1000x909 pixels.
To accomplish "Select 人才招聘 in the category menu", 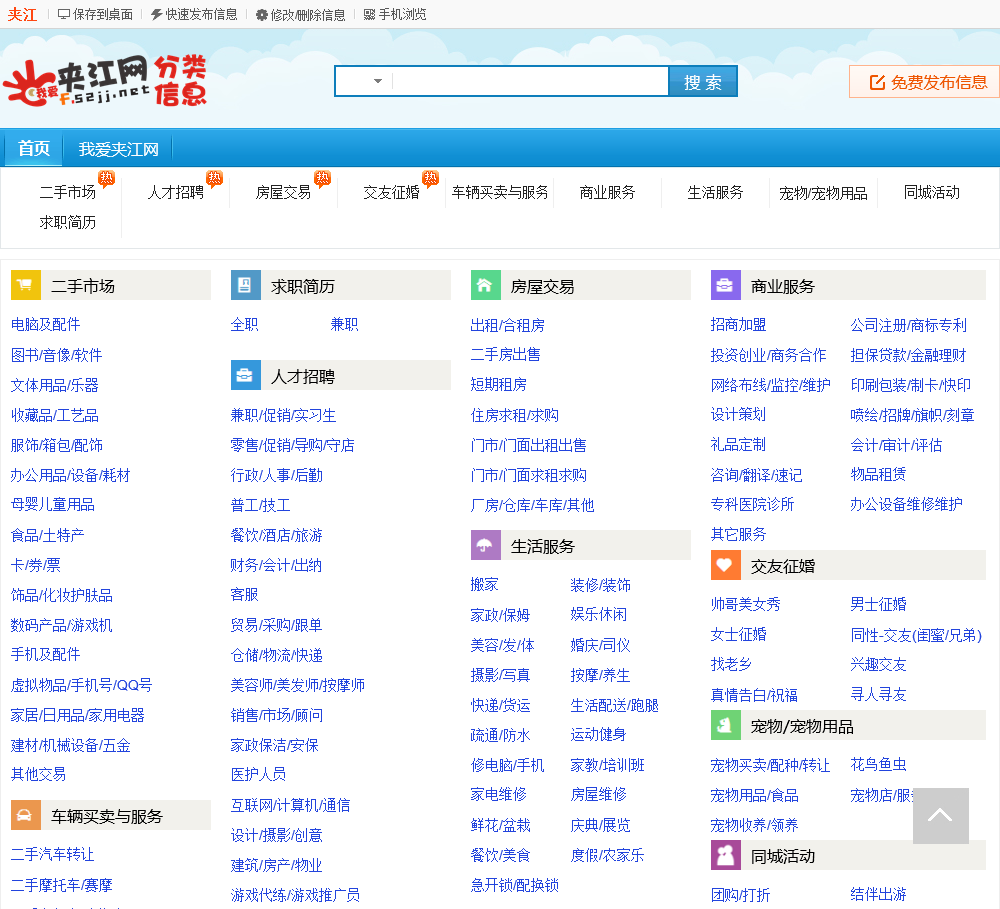I will click(x=176, y=193).
